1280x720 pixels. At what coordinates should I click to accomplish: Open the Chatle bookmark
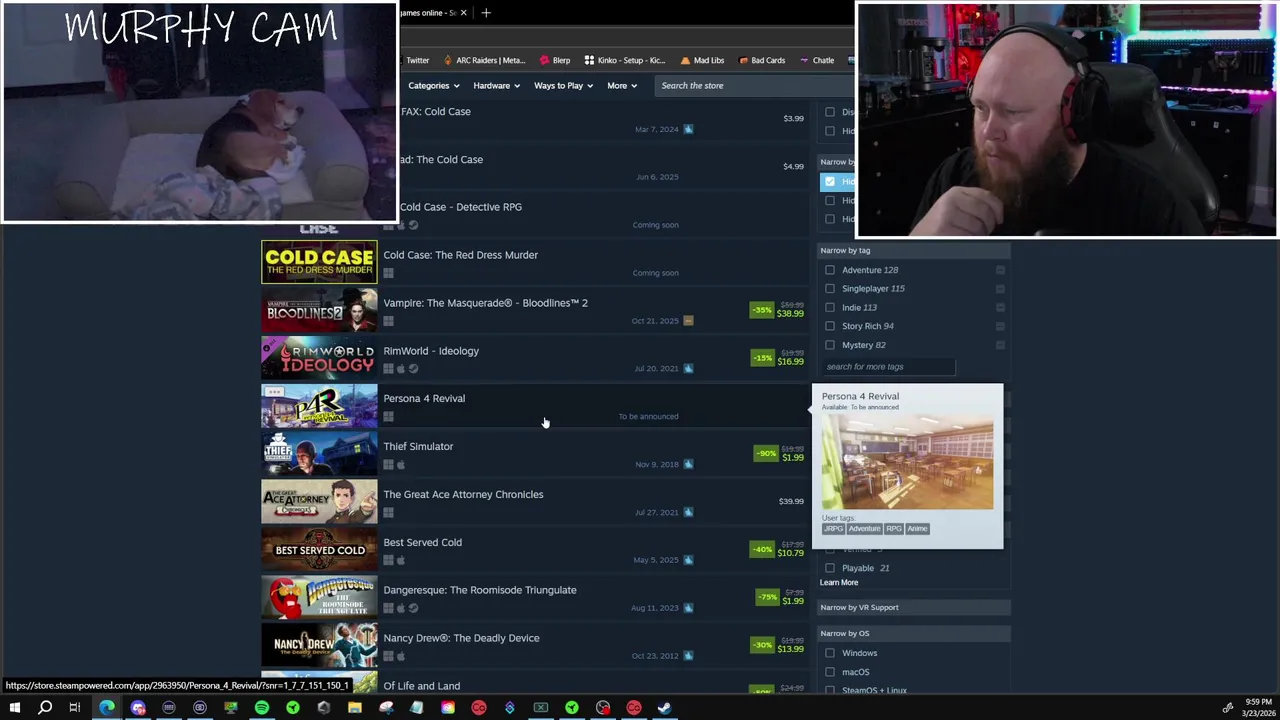tap(817, 60)
